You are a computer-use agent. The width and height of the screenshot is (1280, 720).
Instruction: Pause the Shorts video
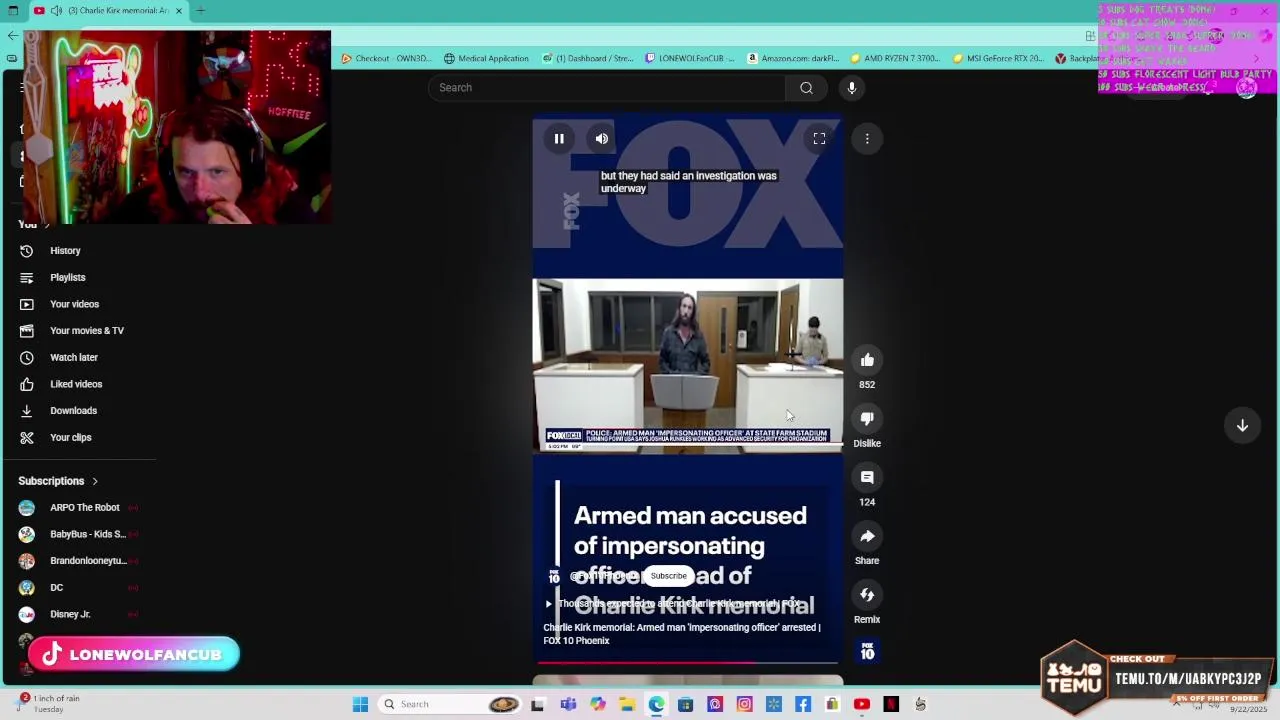pyautogui.click(x=559, y=139)
